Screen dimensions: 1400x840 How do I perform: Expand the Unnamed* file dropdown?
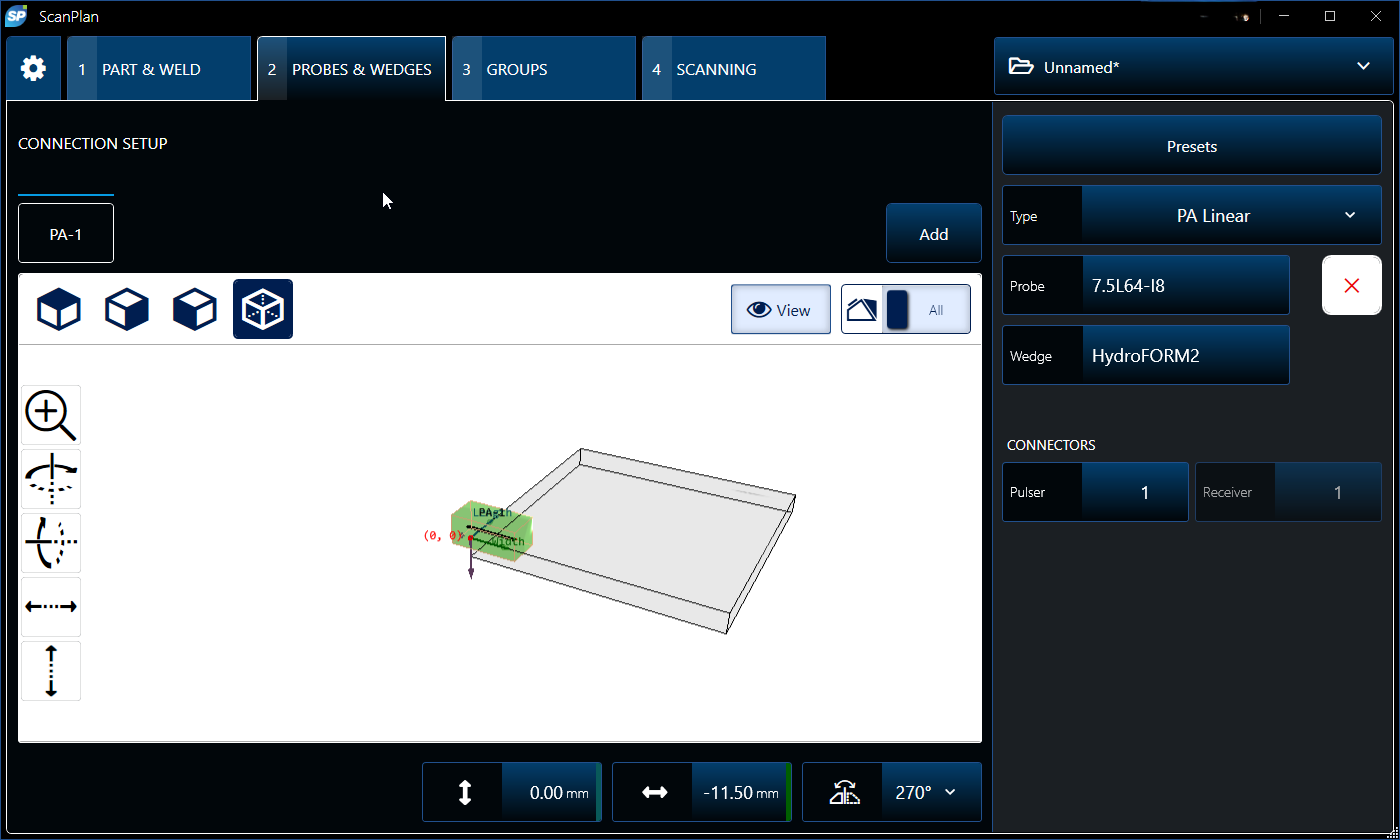1193,67
